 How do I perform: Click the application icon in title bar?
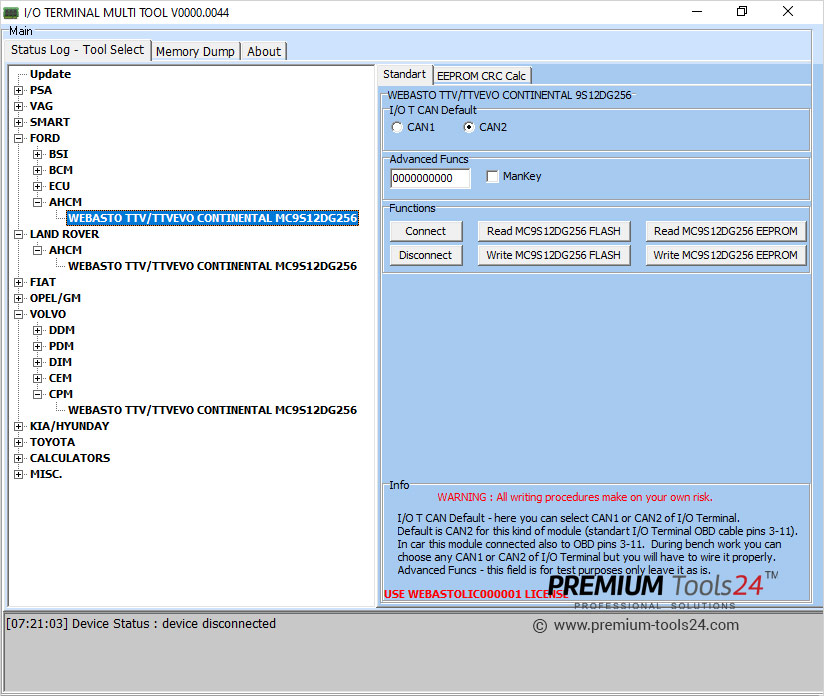(x=11, y=13)
